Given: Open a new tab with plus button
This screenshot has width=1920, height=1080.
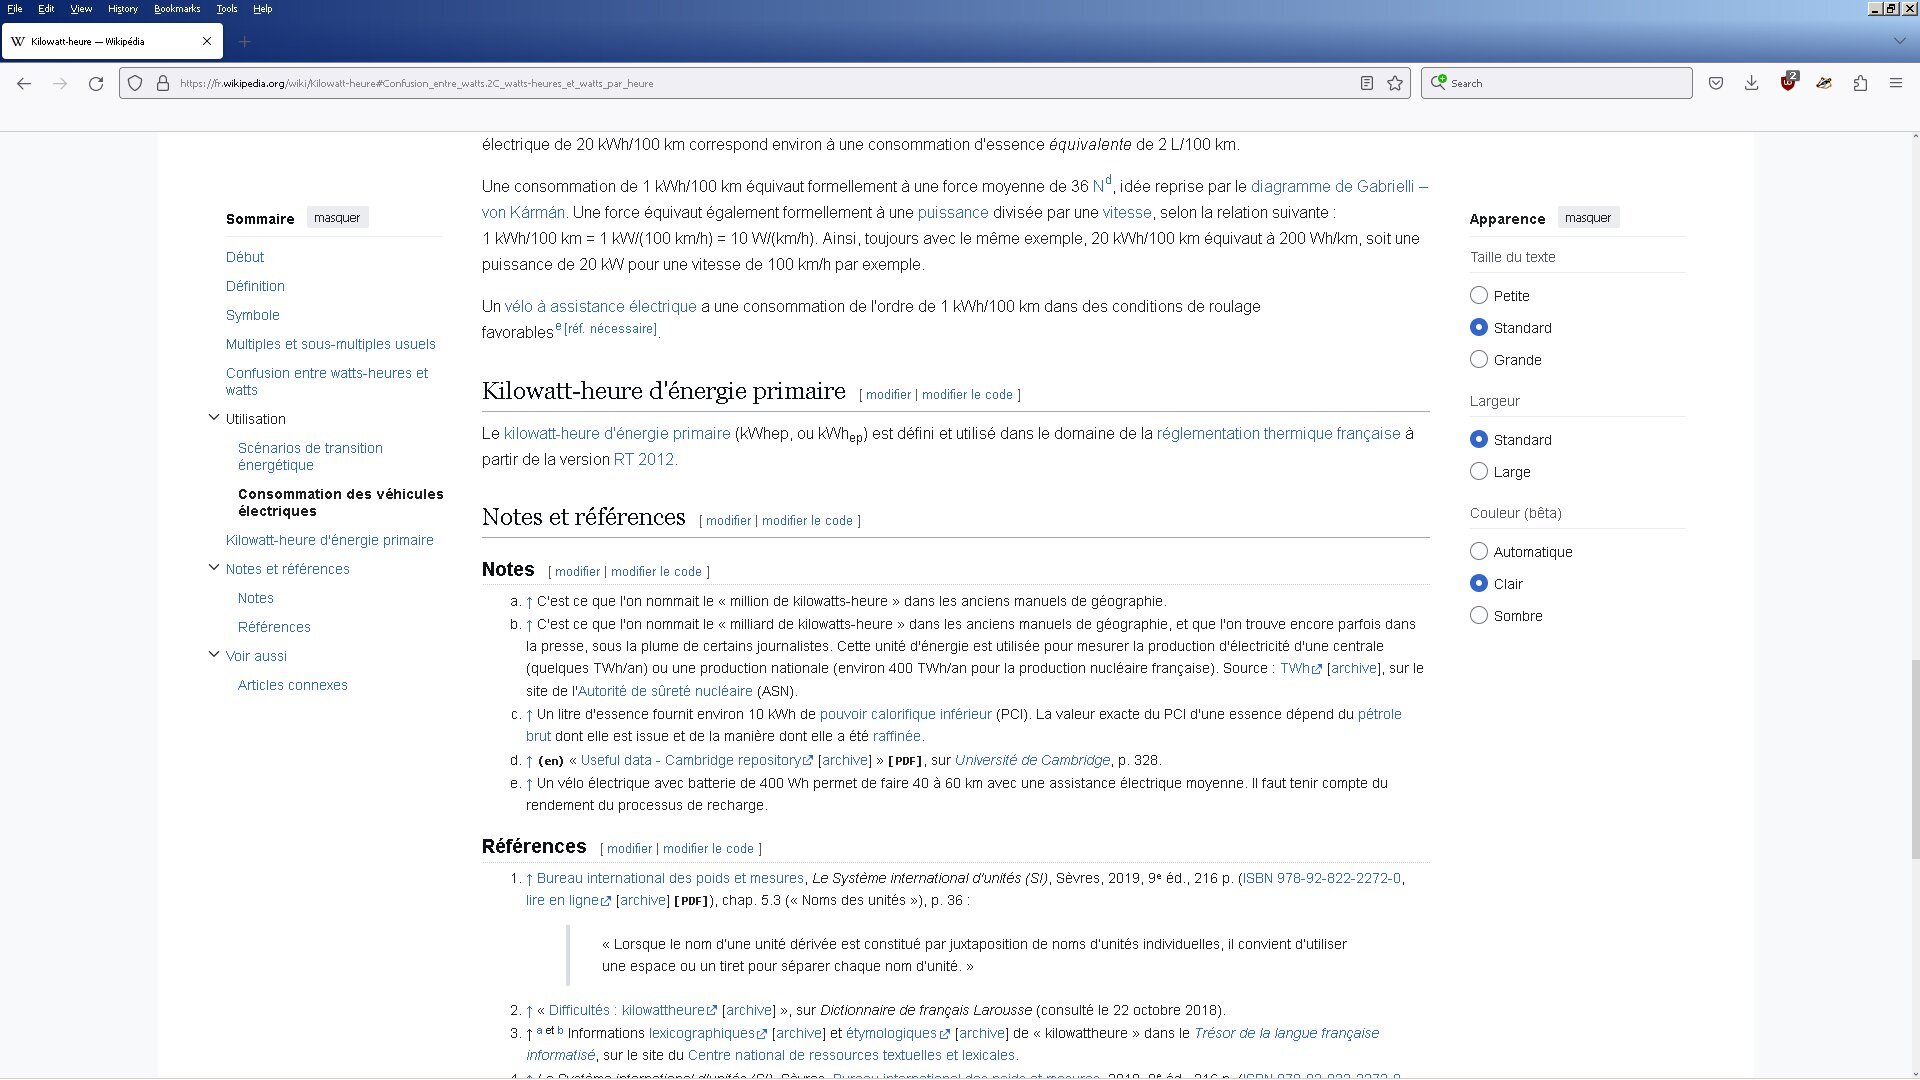Looking at the screenshot, I should coord(244,41).
